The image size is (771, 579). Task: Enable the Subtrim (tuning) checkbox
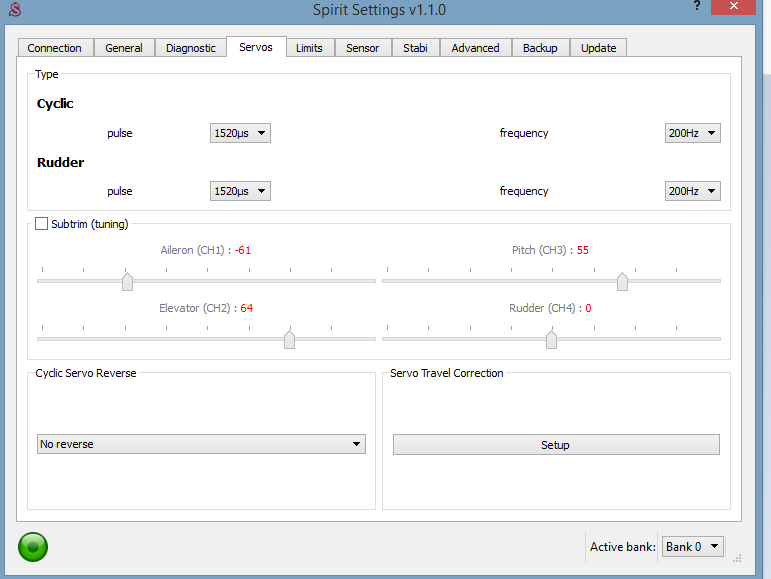pos(42,224)
